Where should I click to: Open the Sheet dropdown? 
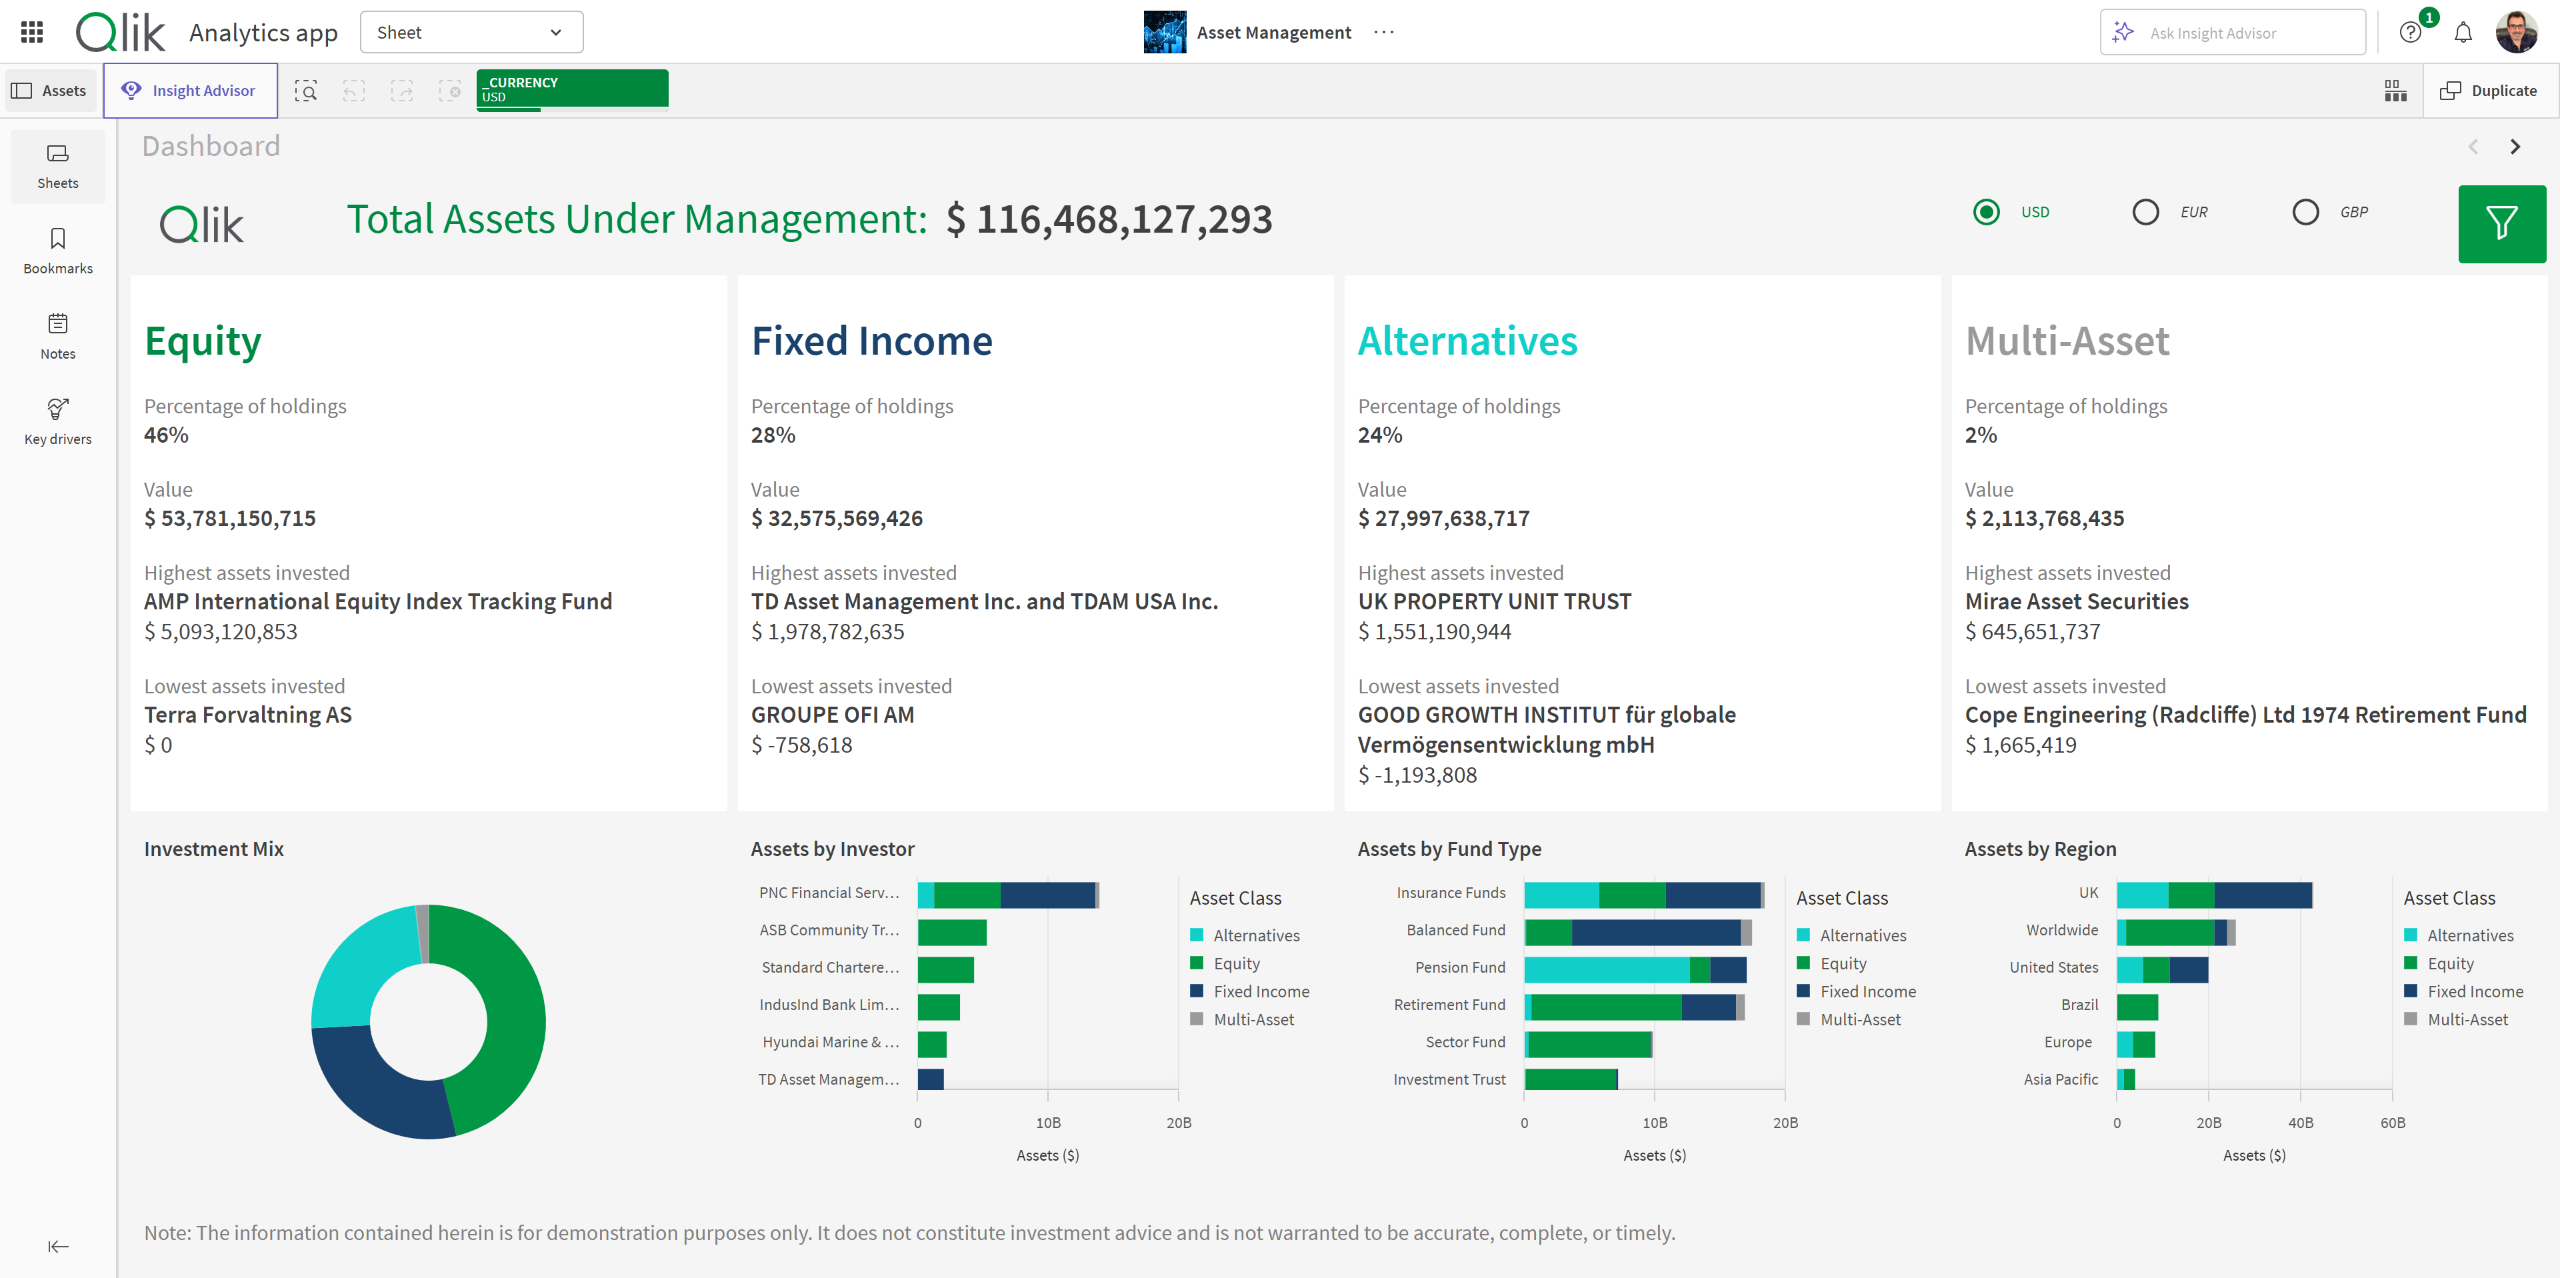pyautogui.click(x=471, y=33)
